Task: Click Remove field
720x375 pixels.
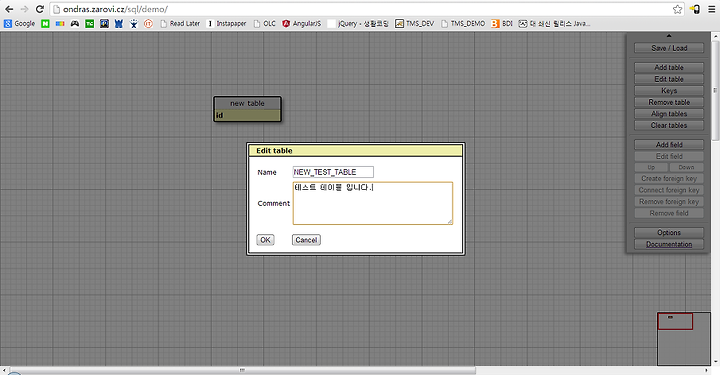Action: 669,213
